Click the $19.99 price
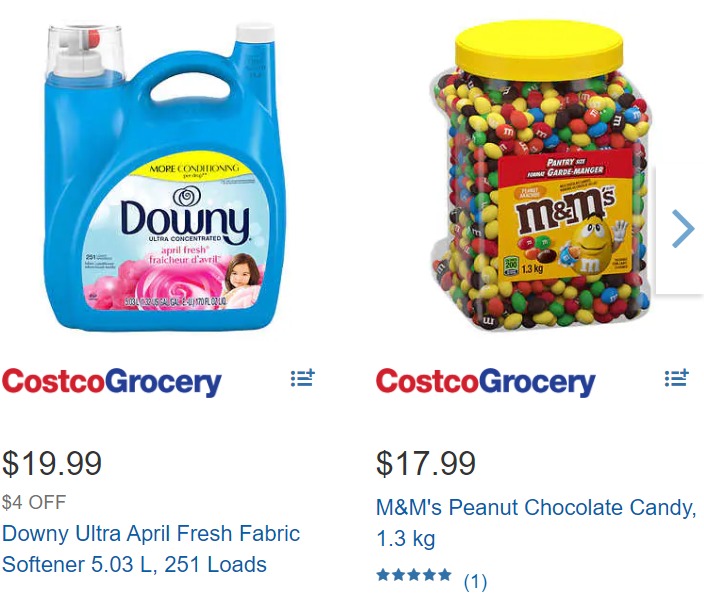 [52, 463]
